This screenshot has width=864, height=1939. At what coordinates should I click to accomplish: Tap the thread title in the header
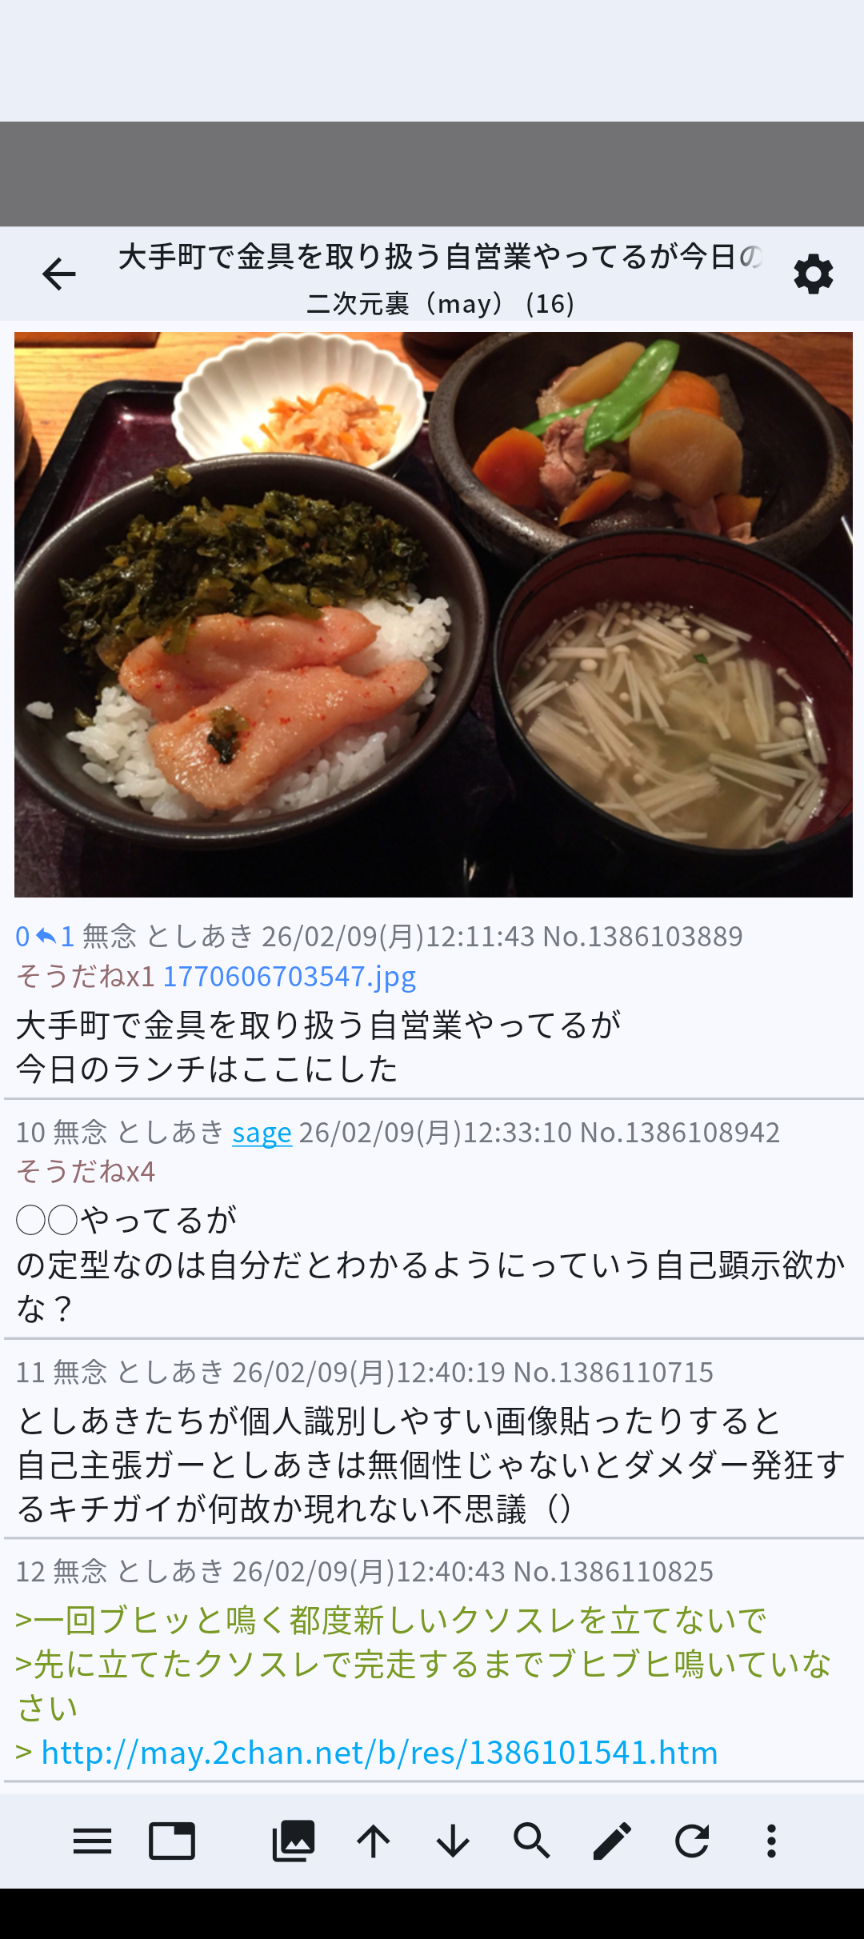[x=440, y=257]
